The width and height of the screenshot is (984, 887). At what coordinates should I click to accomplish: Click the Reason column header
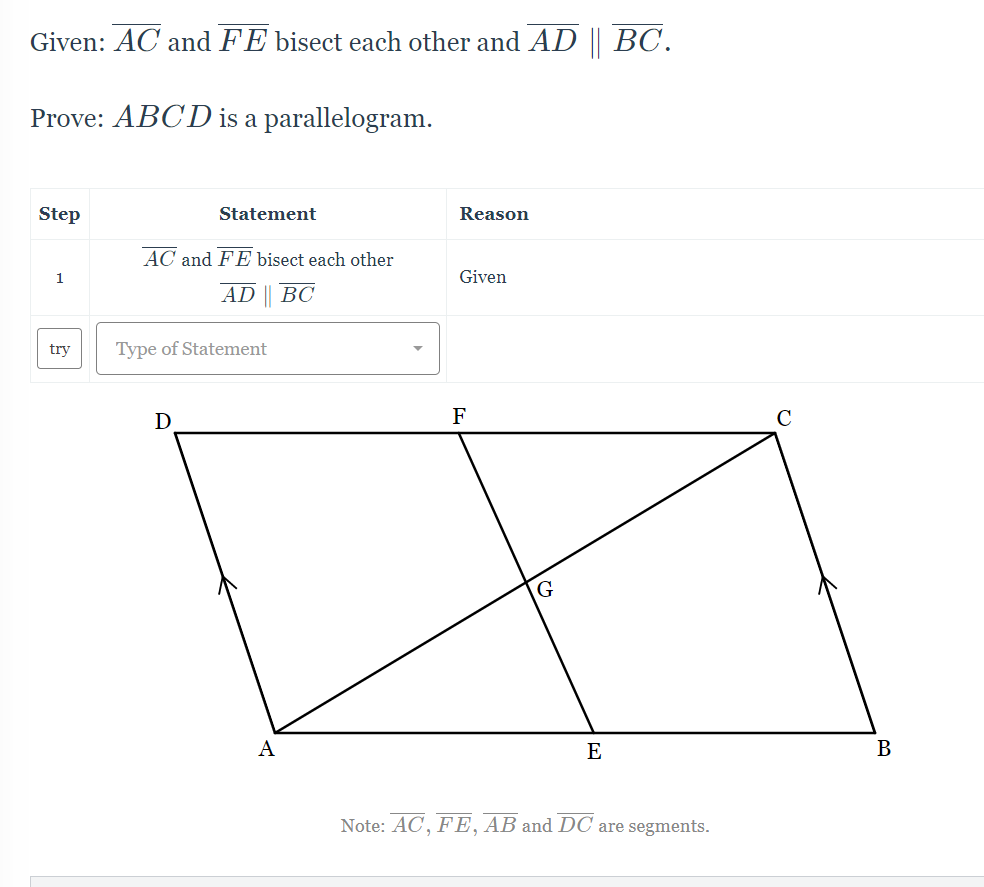[494, 214]
